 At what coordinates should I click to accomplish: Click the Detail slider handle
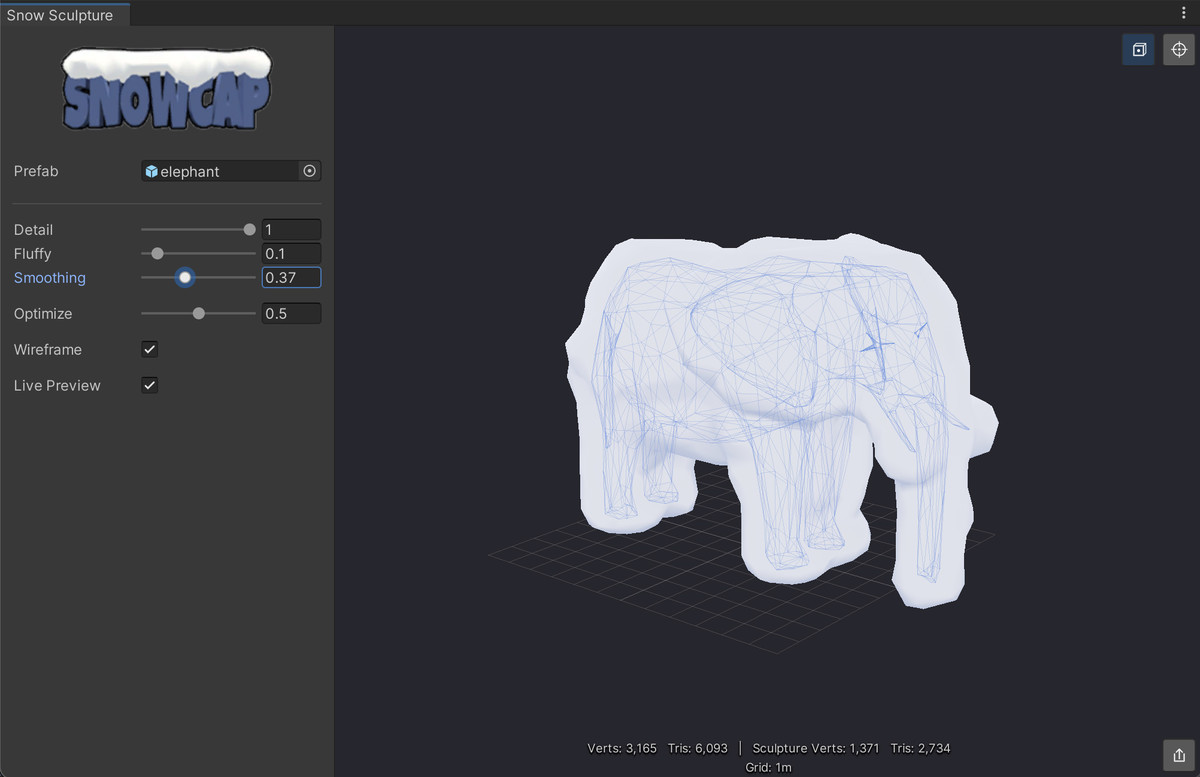[249, 229]
